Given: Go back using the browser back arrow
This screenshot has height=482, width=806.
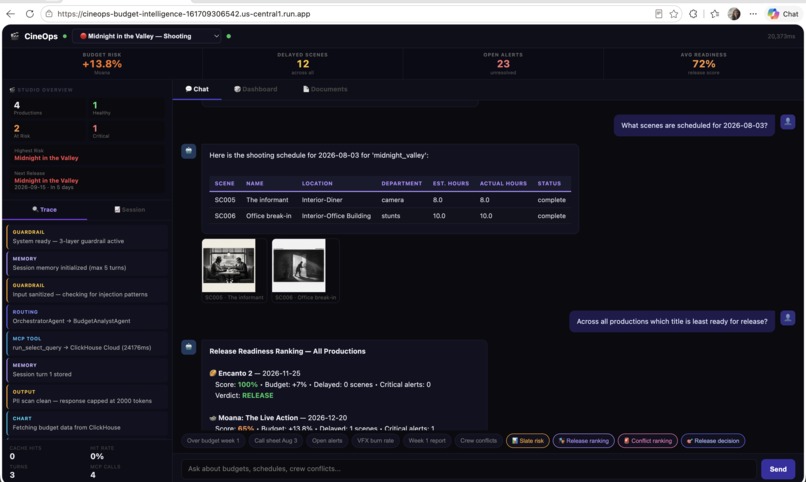Looking at the screenshot, I should click(x=10, y=14).
